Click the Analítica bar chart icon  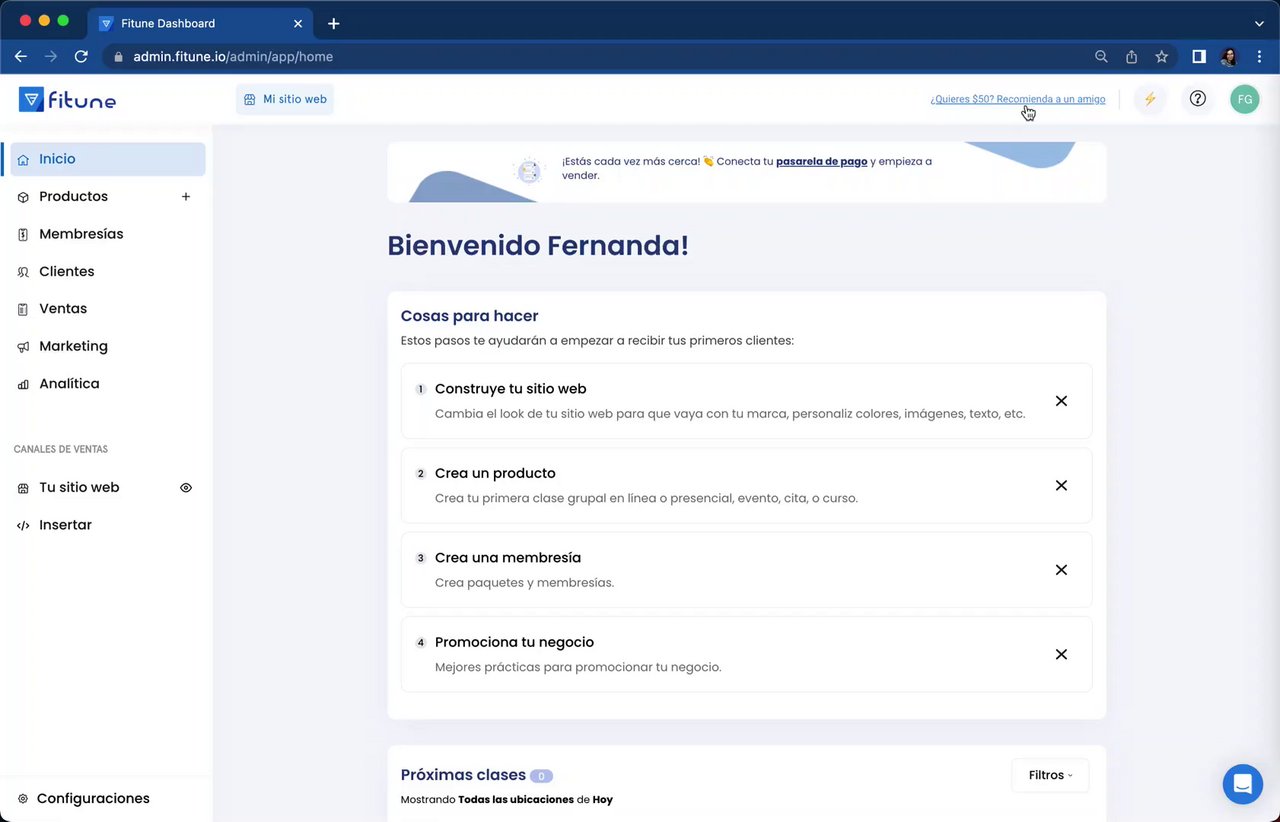point(23,385)
